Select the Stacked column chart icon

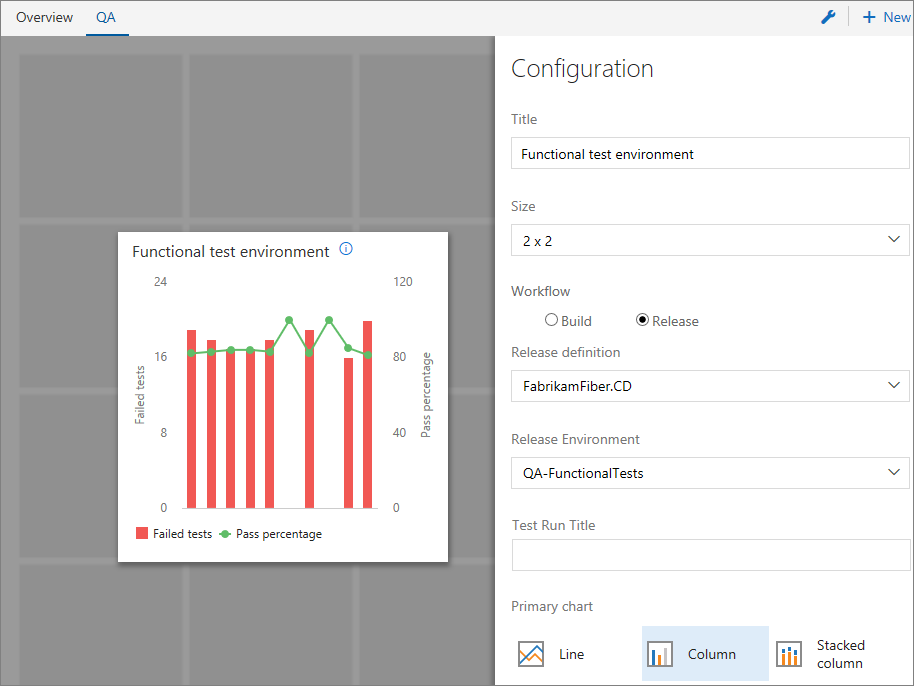click(x=789, y=654)
